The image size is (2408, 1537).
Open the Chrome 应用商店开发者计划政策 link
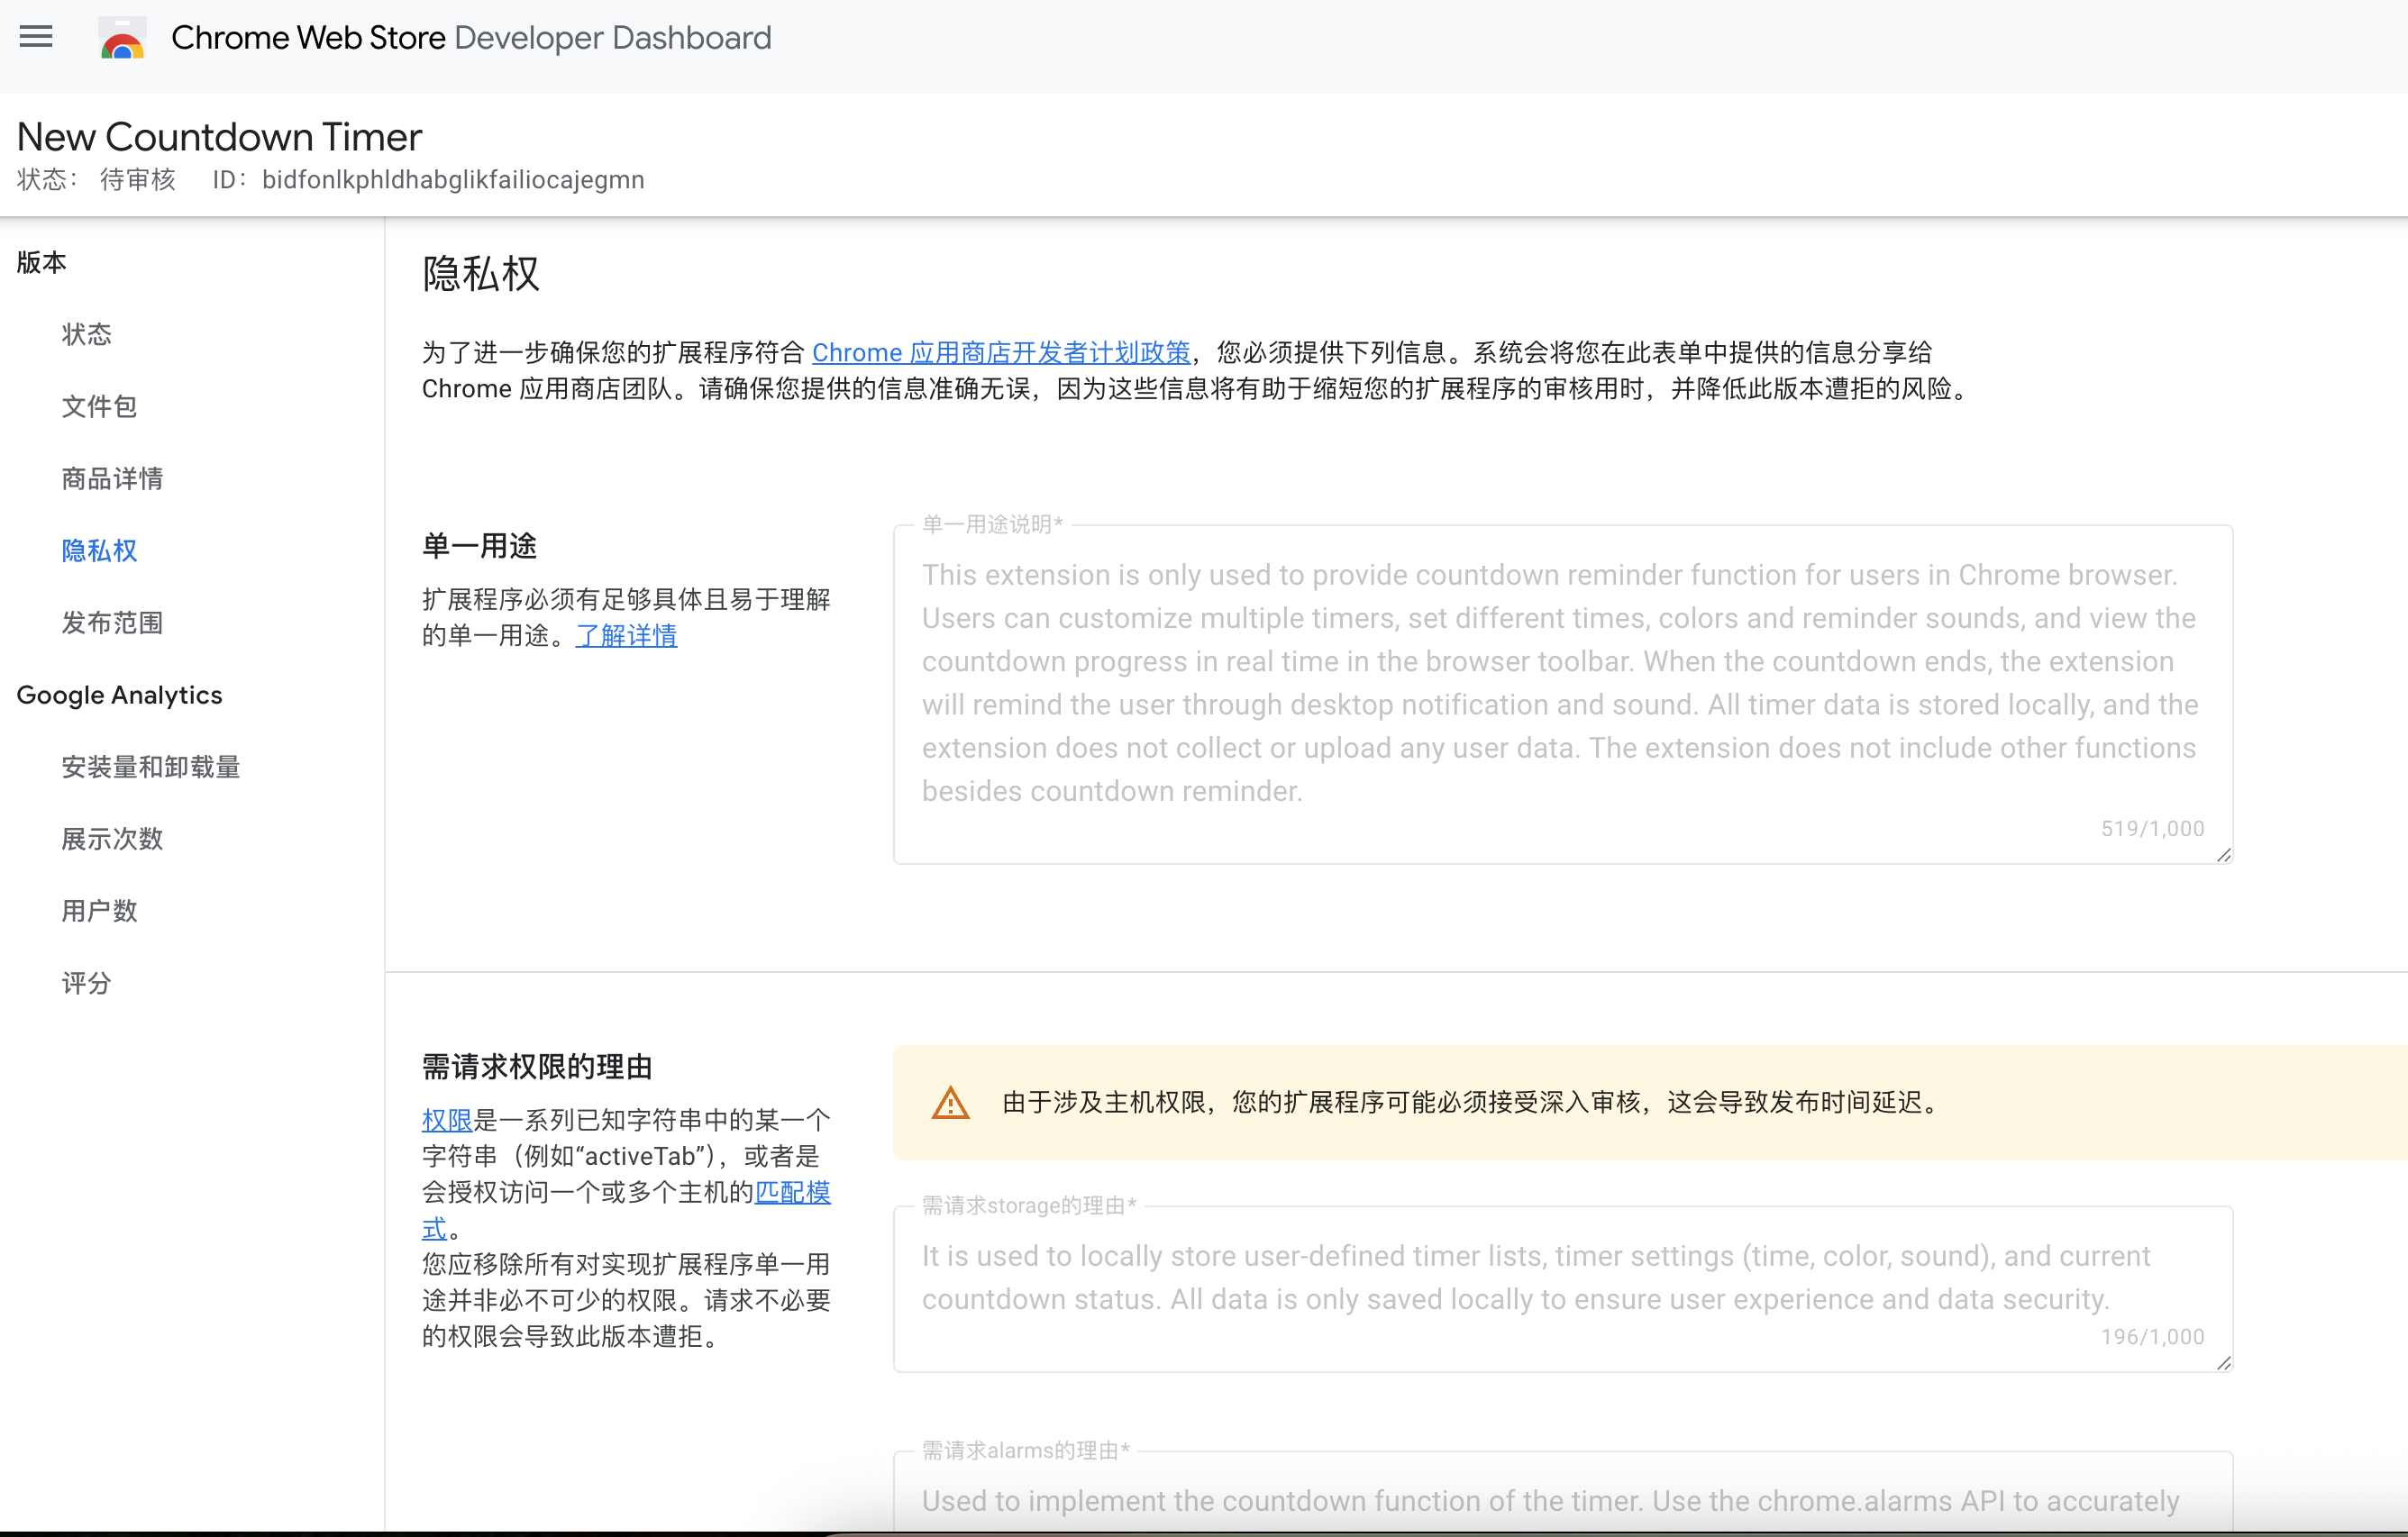[x=1001, y=352]
